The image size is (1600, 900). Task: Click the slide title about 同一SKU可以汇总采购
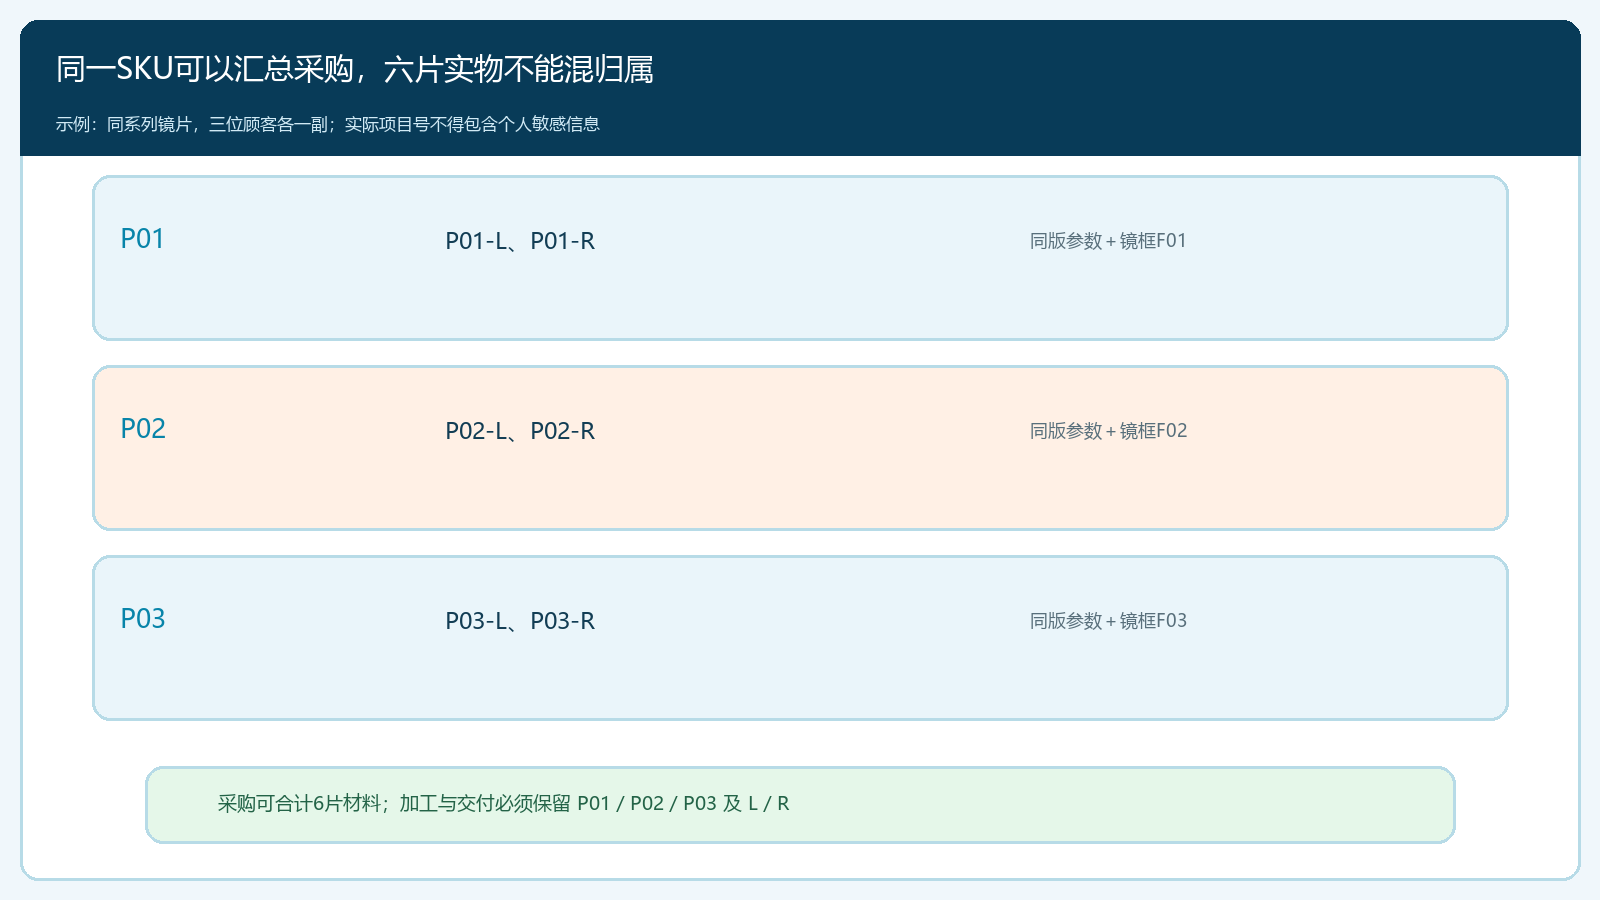pos(355,69)
